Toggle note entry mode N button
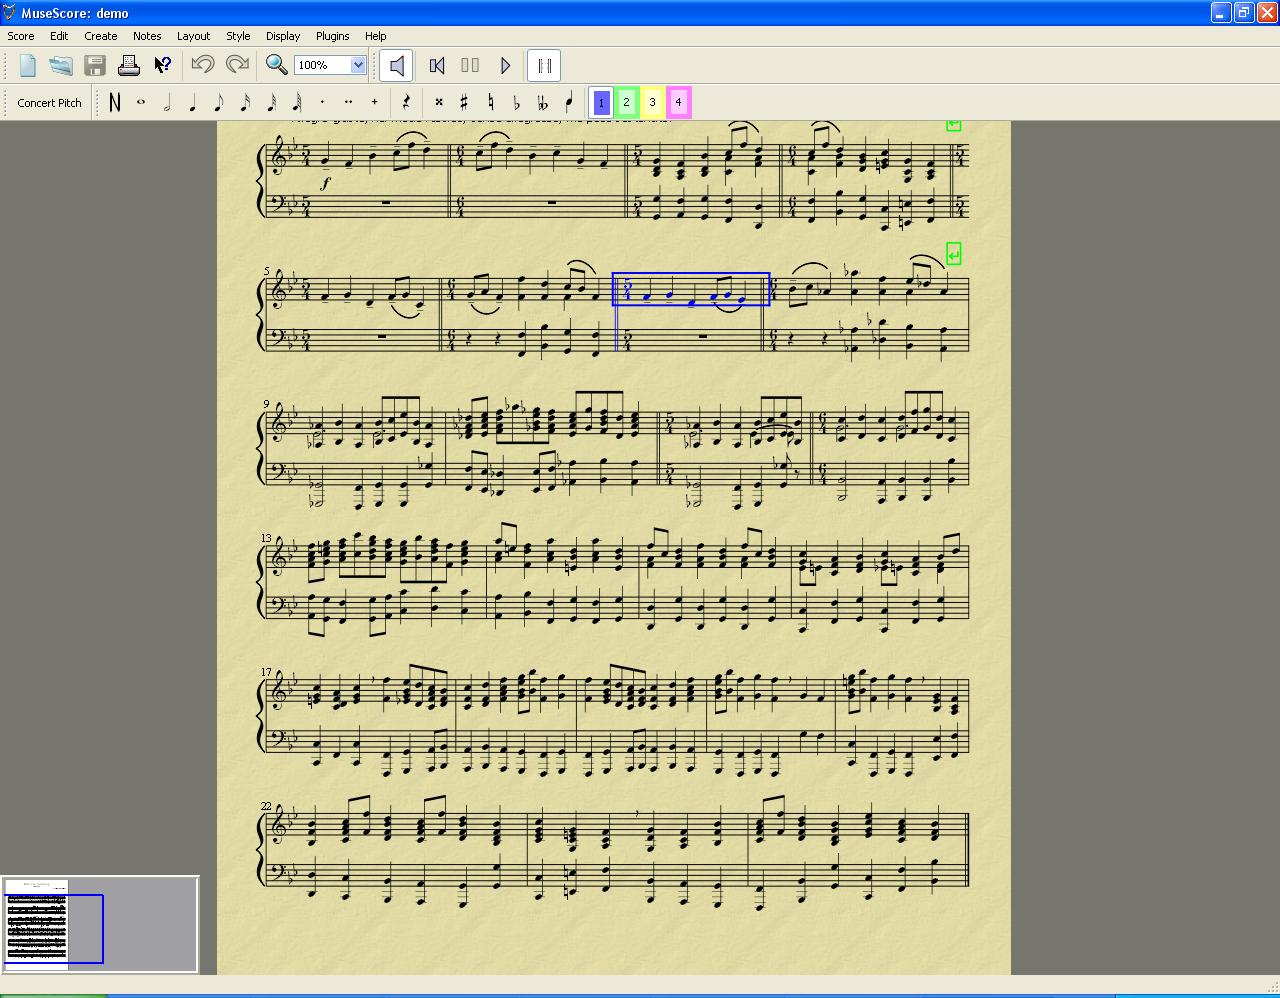This screenshot has height=998, width=1280. click(x=115, y=102)
